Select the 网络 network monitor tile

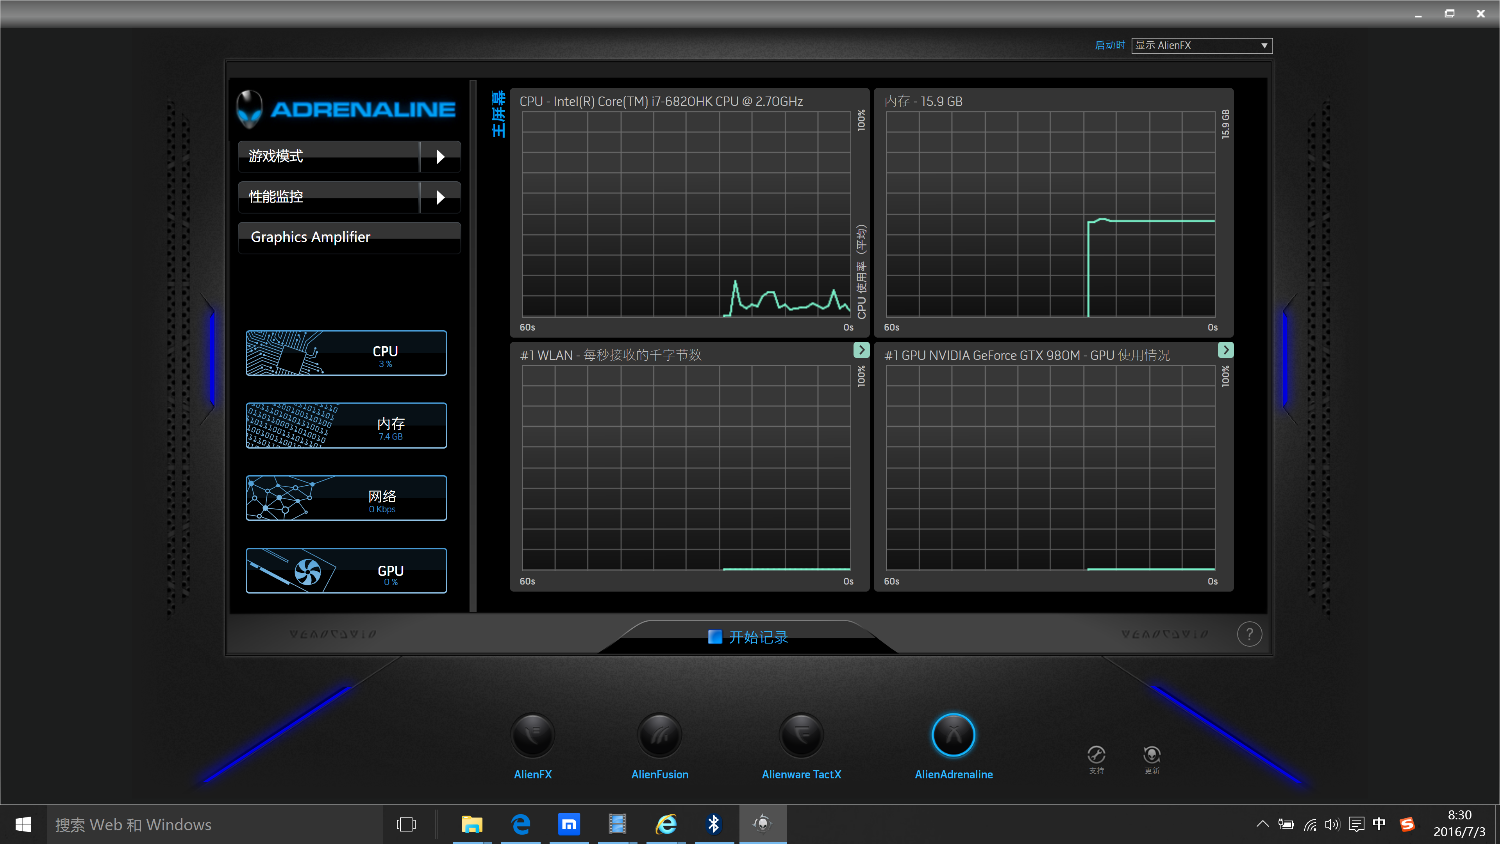[346, 498]
